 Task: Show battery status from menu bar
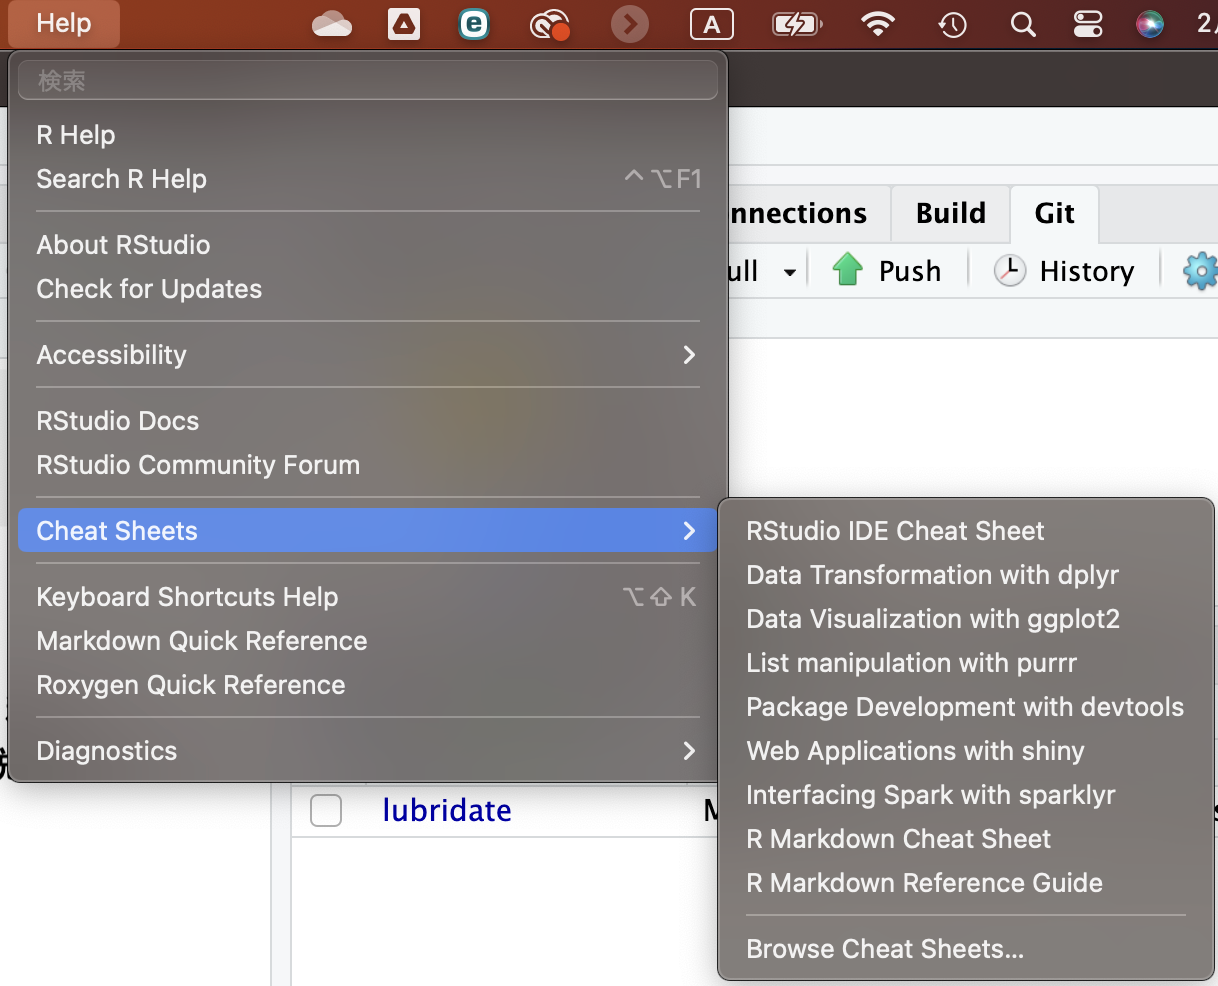(x=797, y=24)
